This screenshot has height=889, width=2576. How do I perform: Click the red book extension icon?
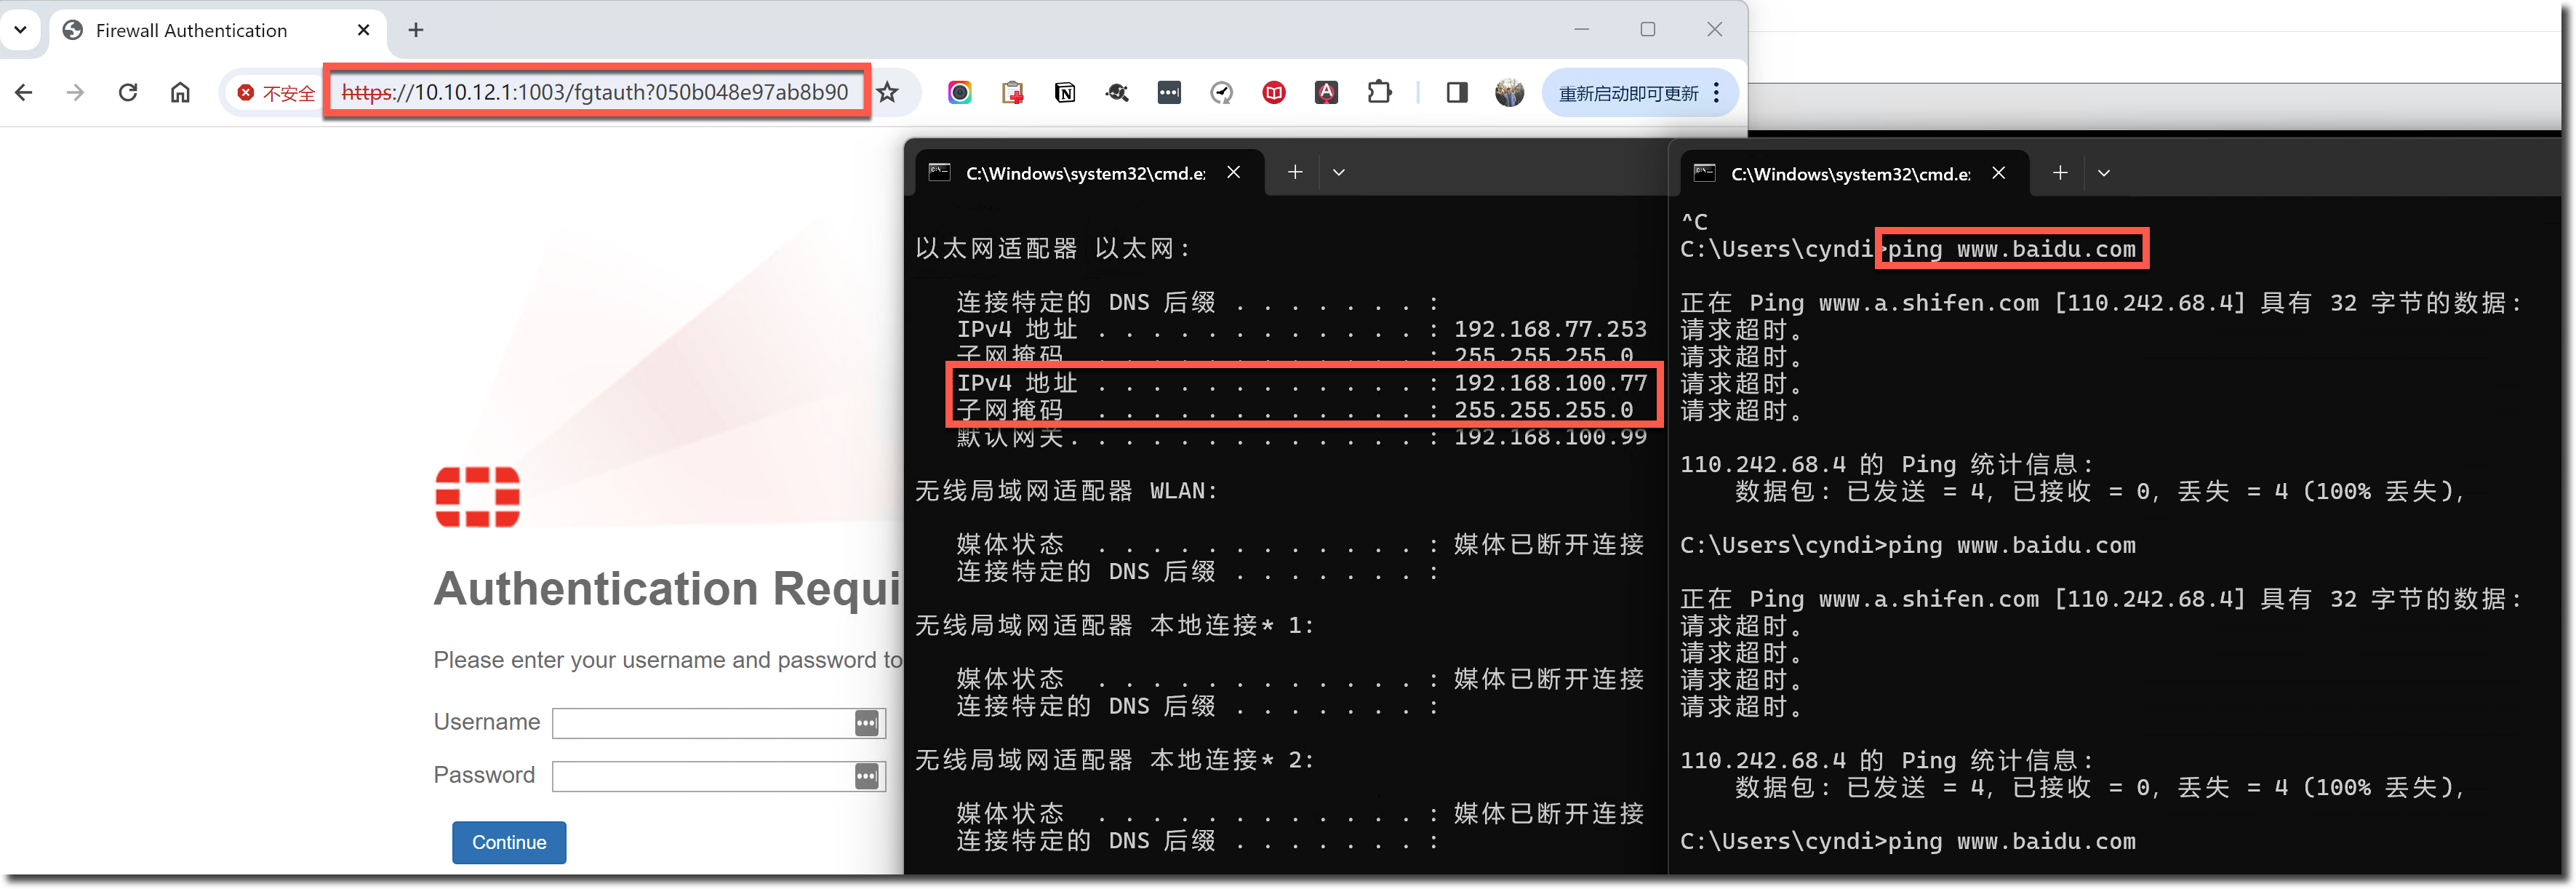pos(1274,93)
